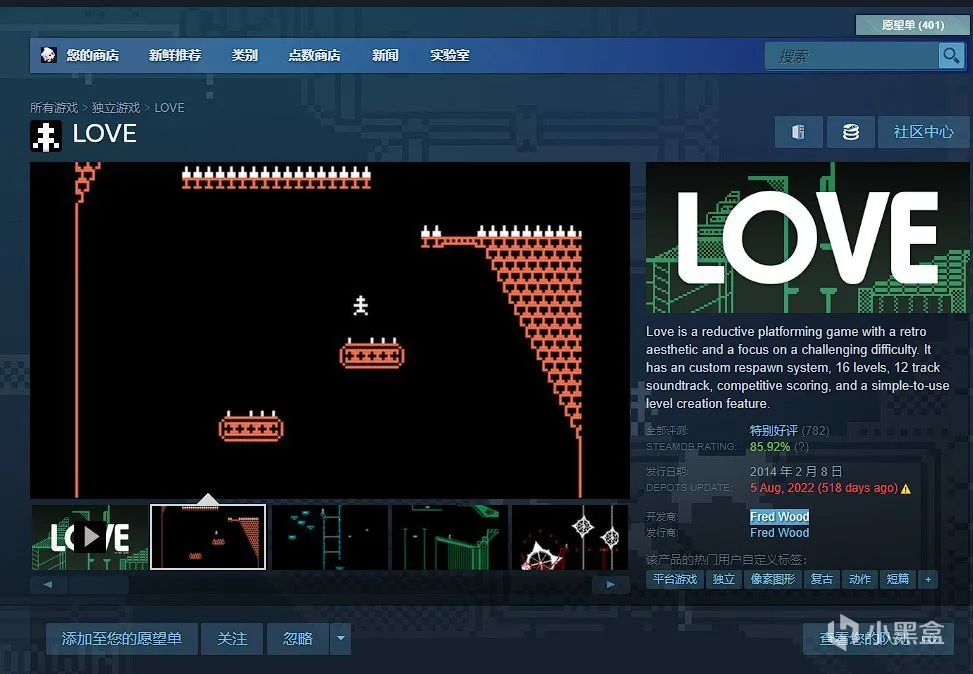Play the LOVE trailer video thumbnail

pyautogui.click(x=90, y=537)
